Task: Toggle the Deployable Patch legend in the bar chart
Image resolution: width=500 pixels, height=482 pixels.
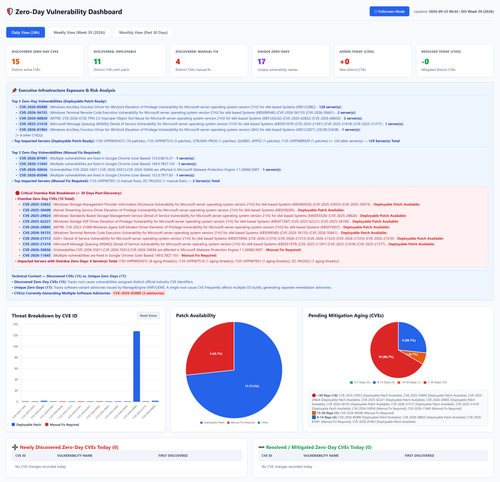Action: tap(26, 425)
